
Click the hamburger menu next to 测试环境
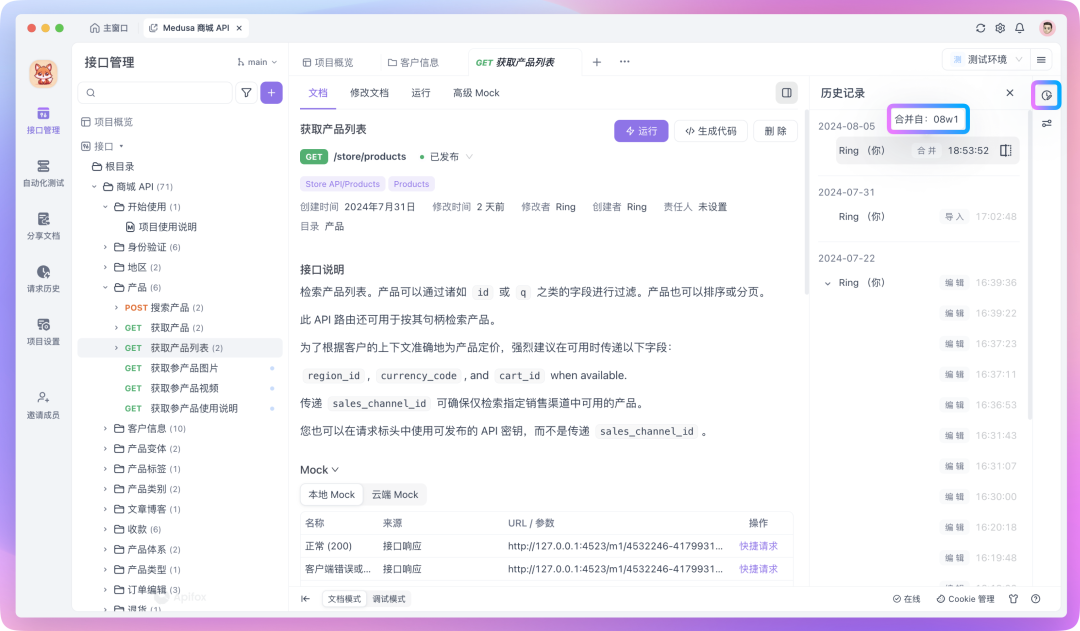pyautogui.click(x=1041, y=60)
